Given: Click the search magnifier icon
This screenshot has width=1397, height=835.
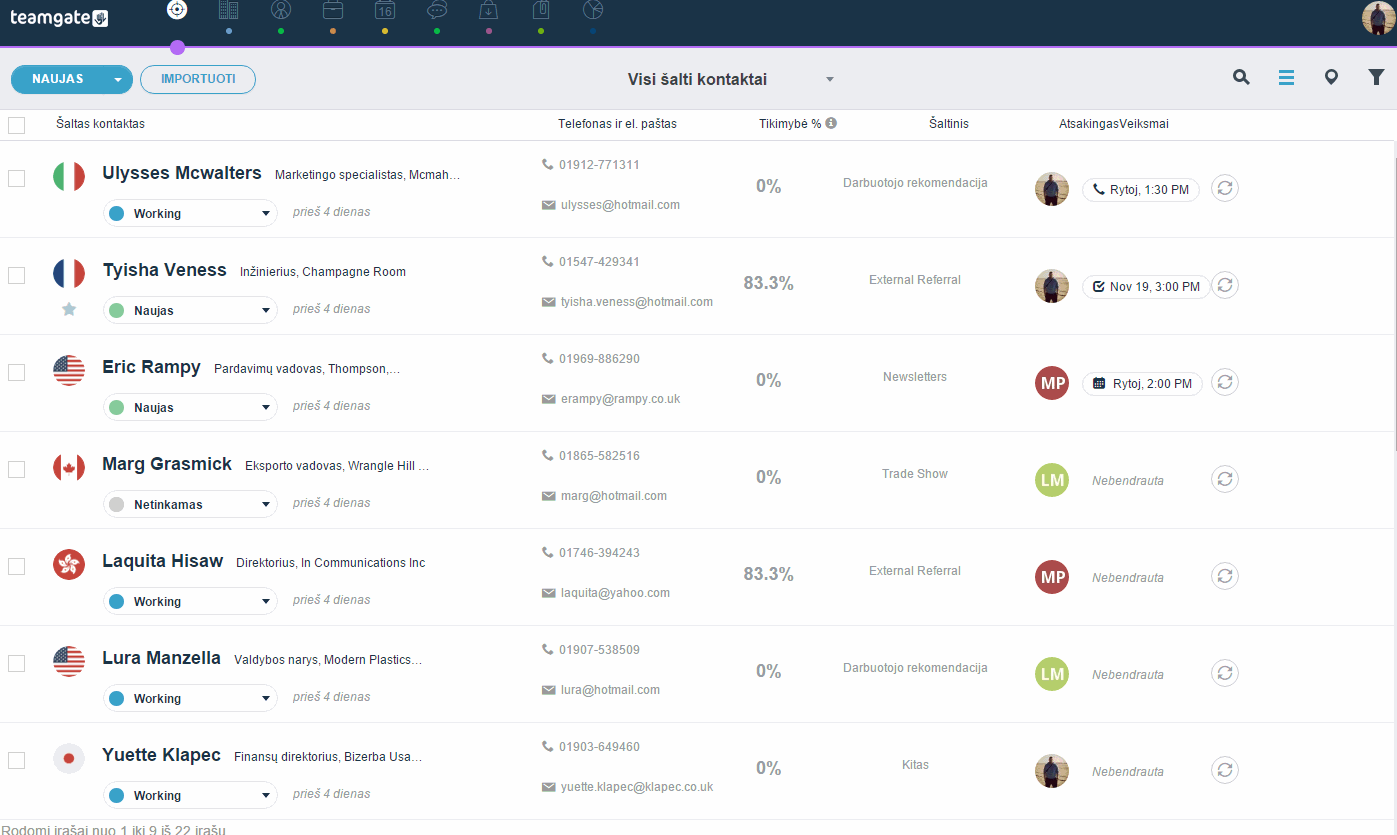Looking at the screenshot, I should 1241,77.
